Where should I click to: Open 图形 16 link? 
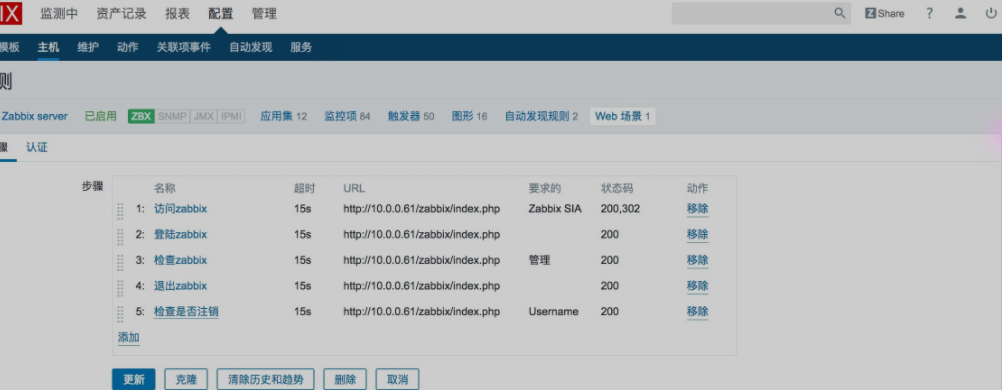(x=470, y=116)
